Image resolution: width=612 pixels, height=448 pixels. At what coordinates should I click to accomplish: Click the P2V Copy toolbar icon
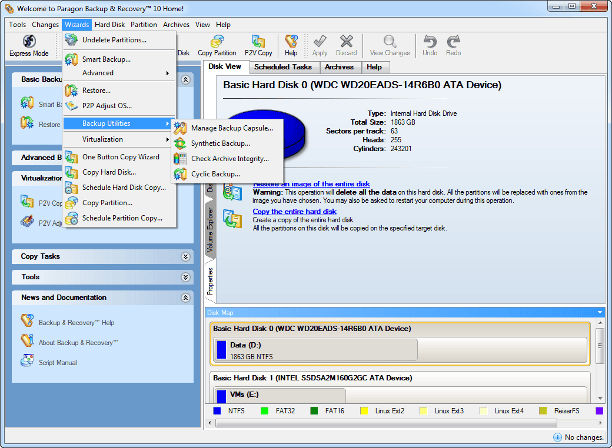click(258, 41)
